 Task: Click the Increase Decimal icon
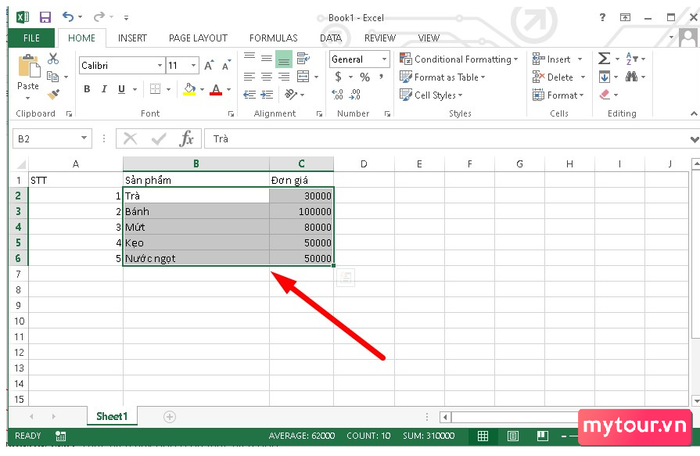tap(338, 94)
